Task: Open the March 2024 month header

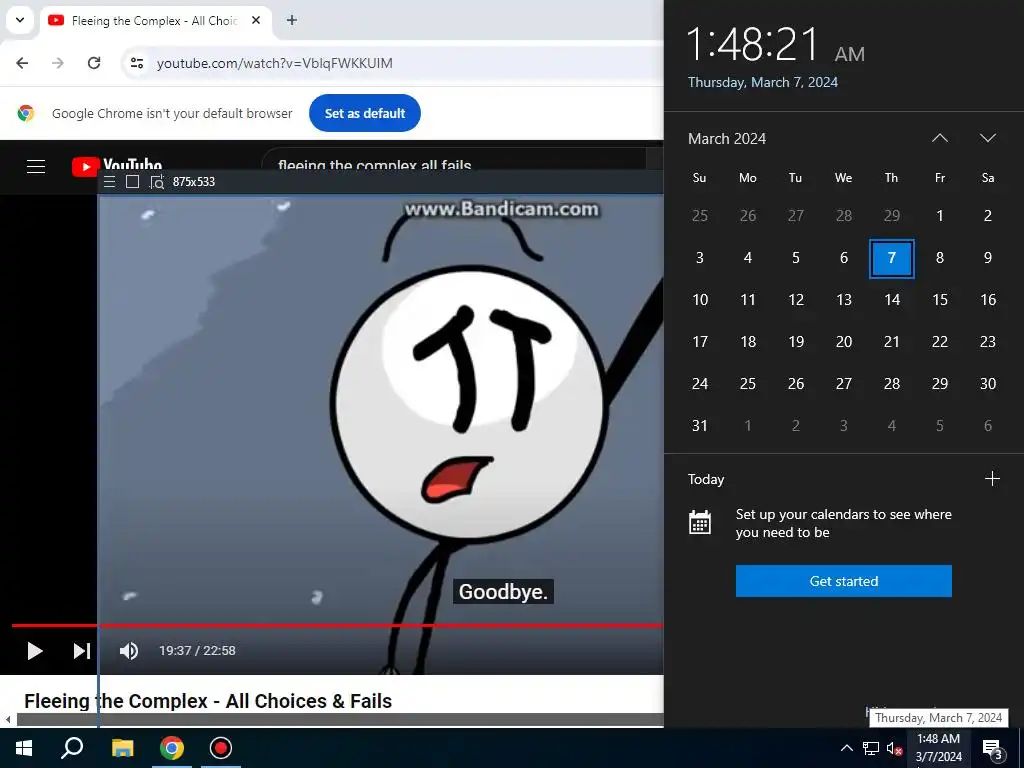Action: [727, 138]
